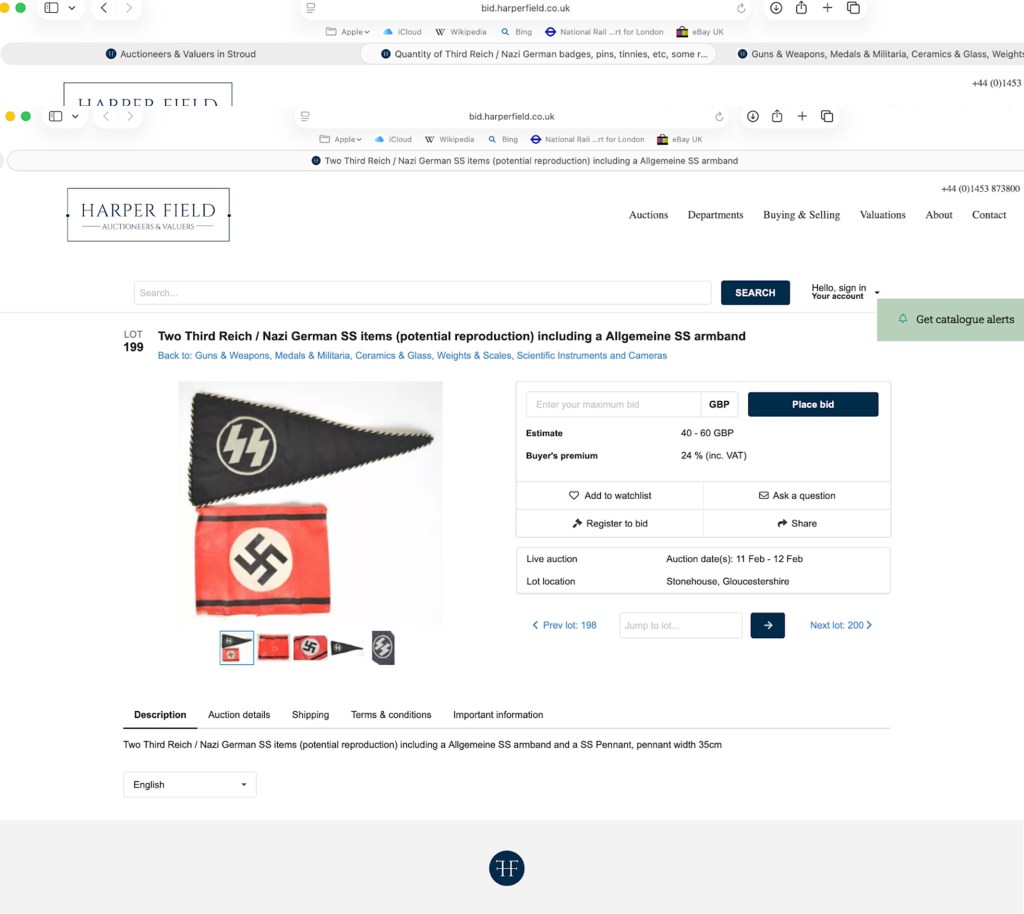
Task: Open the Shipping tab
Action: click(x=310, y=715)
